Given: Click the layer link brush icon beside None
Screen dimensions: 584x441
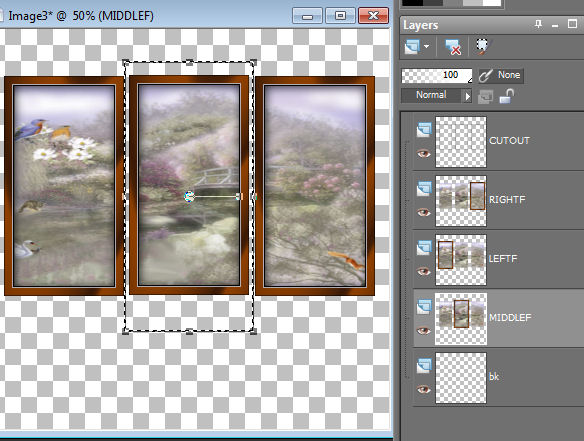Looking at the screenshot, I should (486, 76).
